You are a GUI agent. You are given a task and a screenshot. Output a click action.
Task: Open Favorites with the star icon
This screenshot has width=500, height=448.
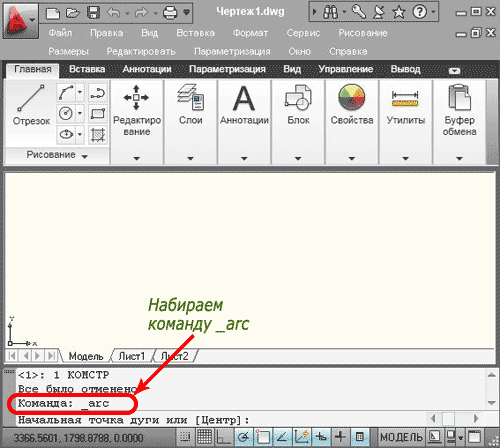point(399,13)
